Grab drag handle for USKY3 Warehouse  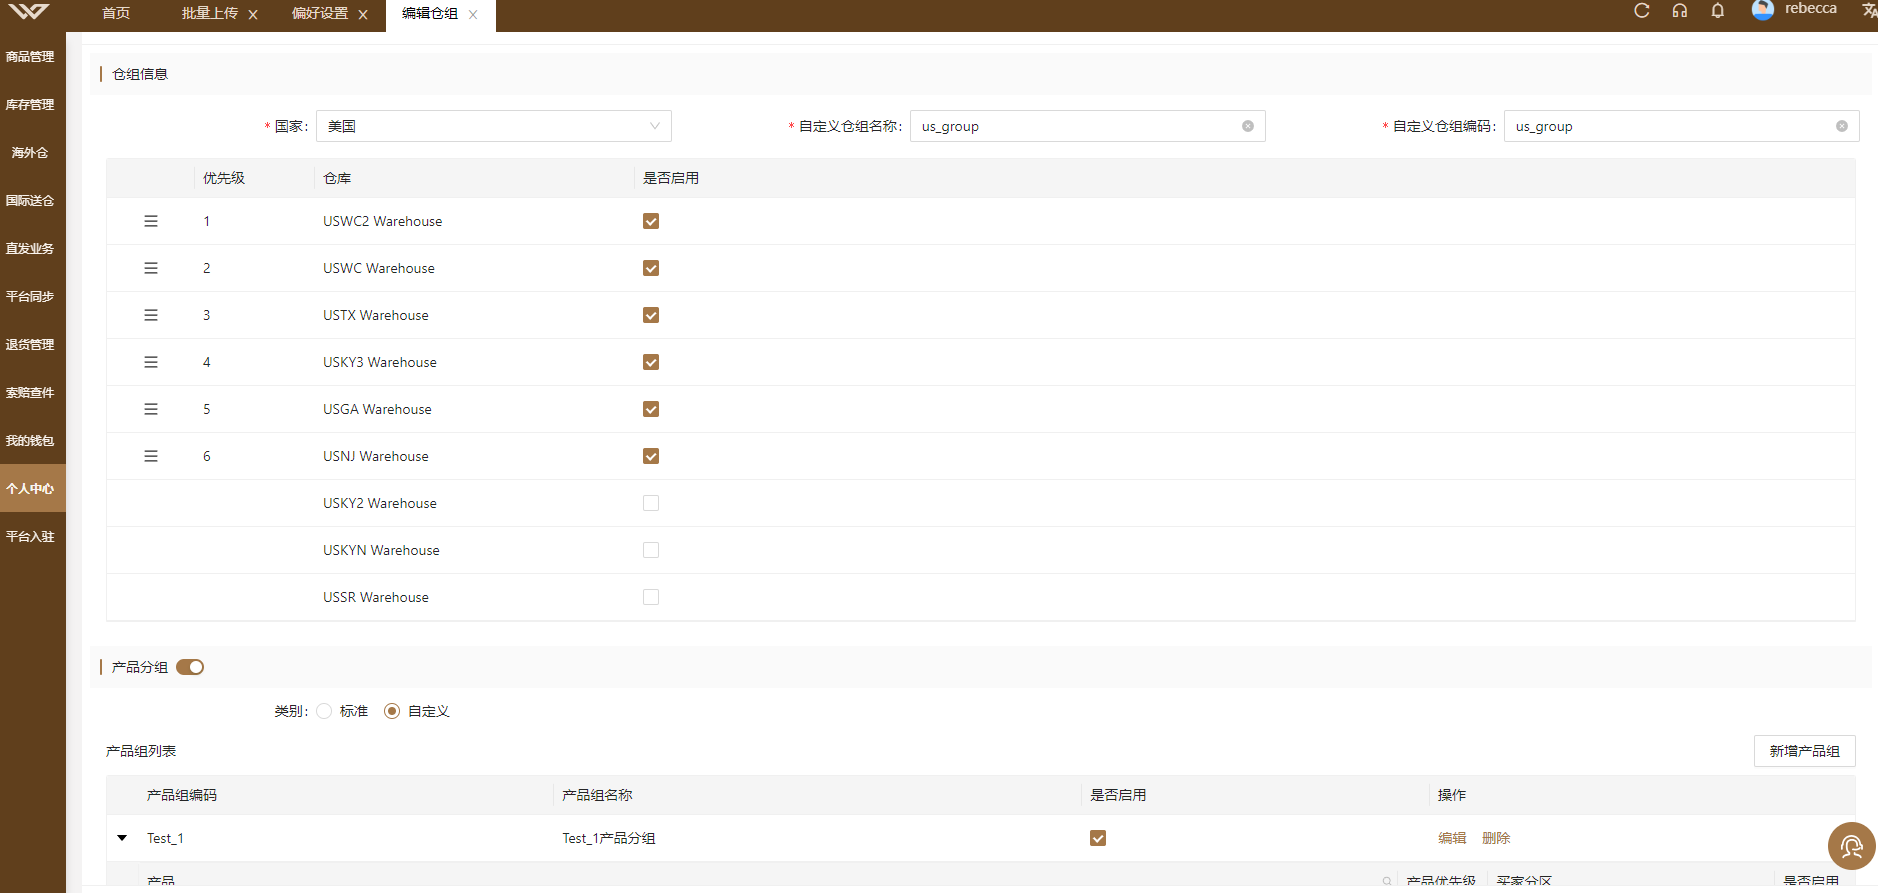151,362
